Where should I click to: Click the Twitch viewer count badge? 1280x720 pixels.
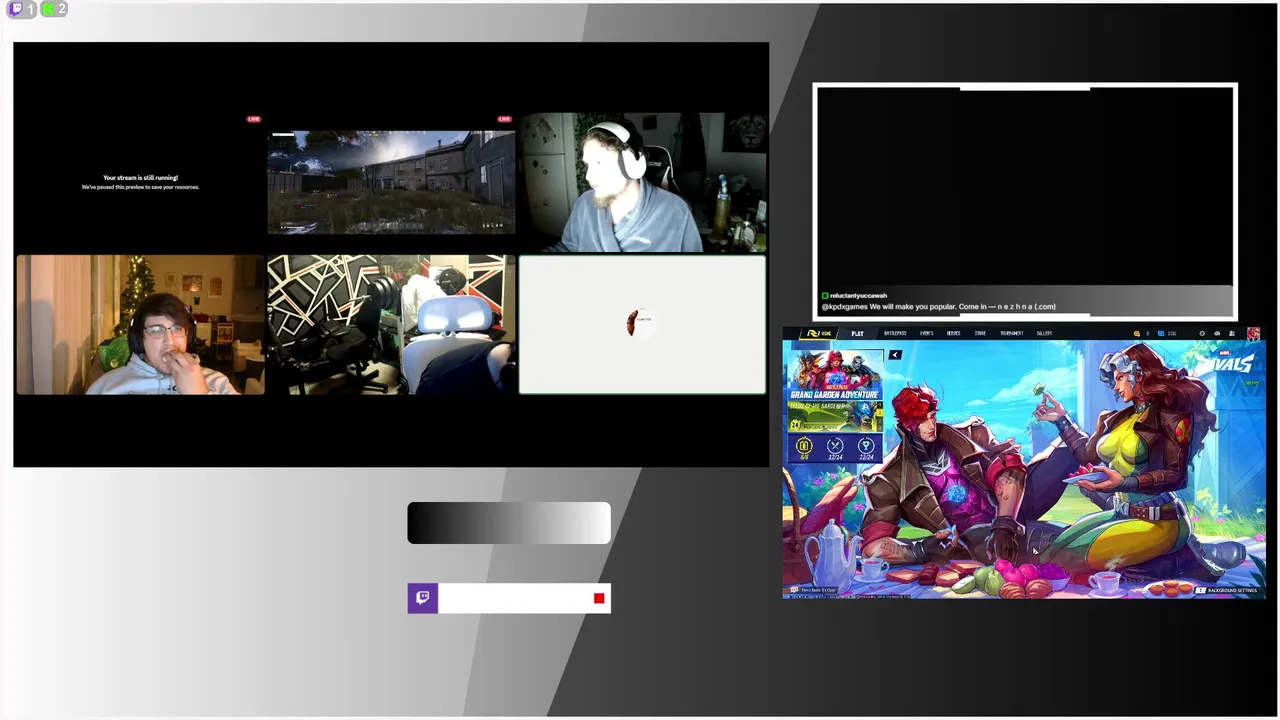tap(22, 9)
